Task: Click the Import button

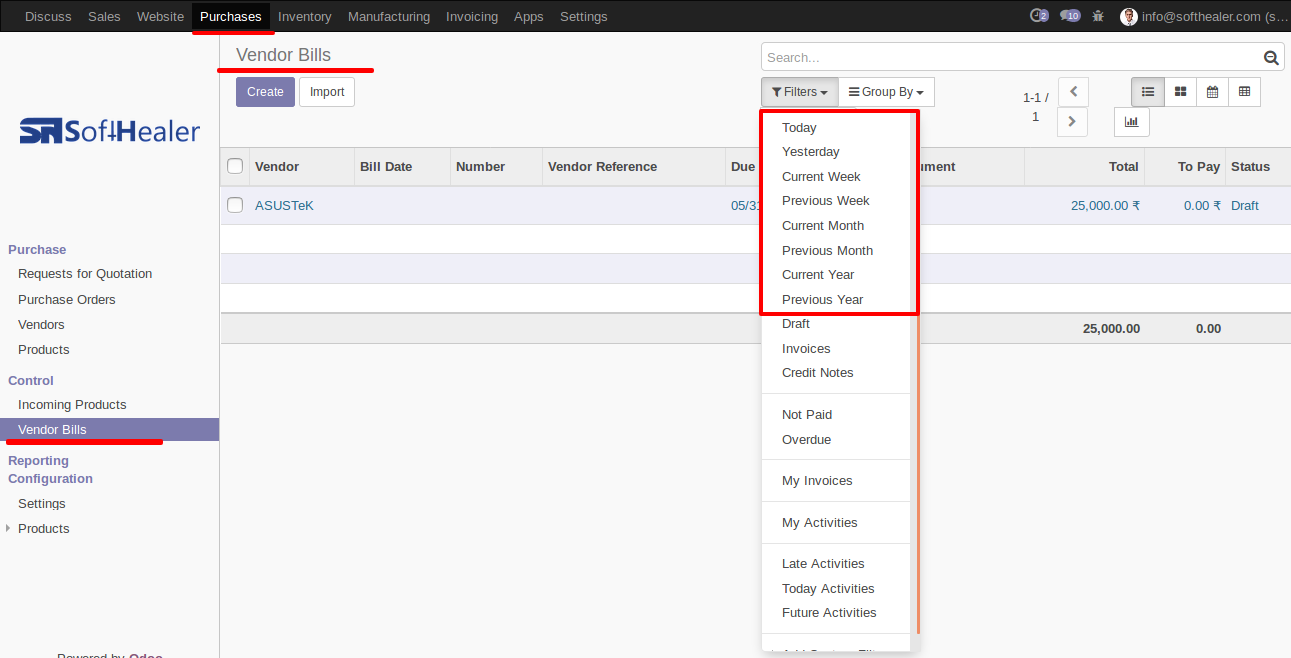Action: (x=327, y=92)
